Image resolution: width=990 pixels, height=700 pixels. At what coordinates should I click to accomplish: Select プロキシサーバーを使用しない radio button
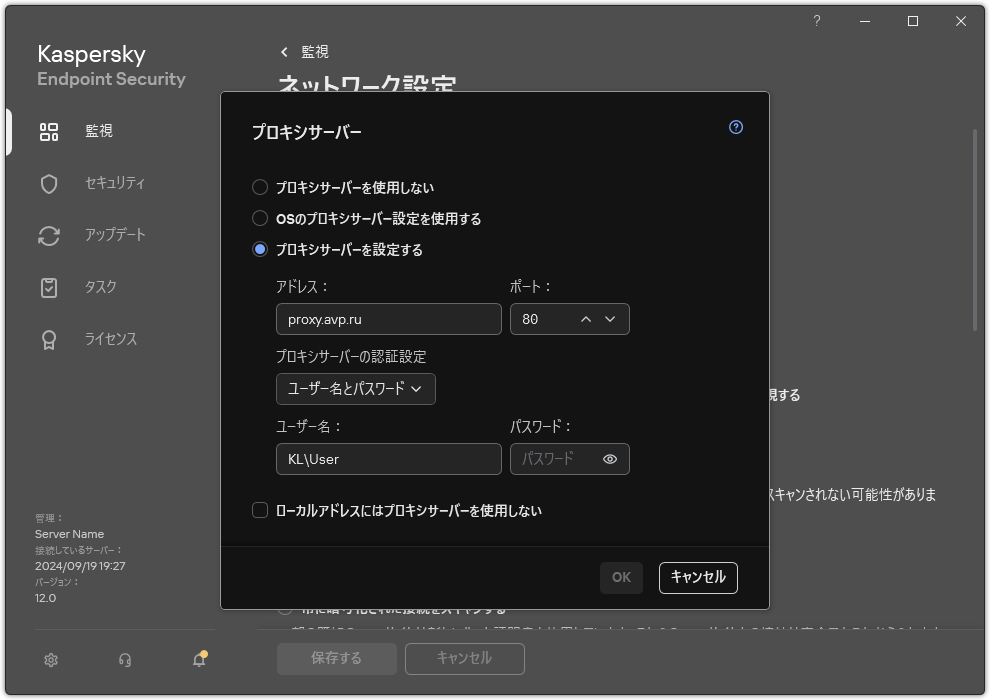tap(260, 187)
